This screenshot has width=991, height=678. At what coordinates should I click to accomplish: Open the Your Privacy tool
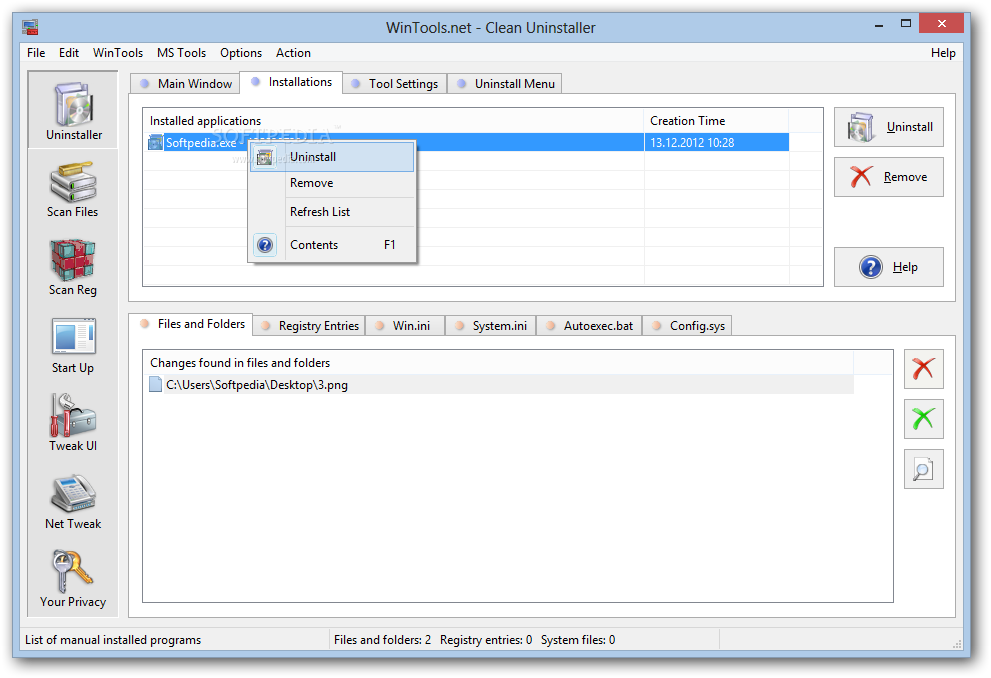click(x=73, y=579)
